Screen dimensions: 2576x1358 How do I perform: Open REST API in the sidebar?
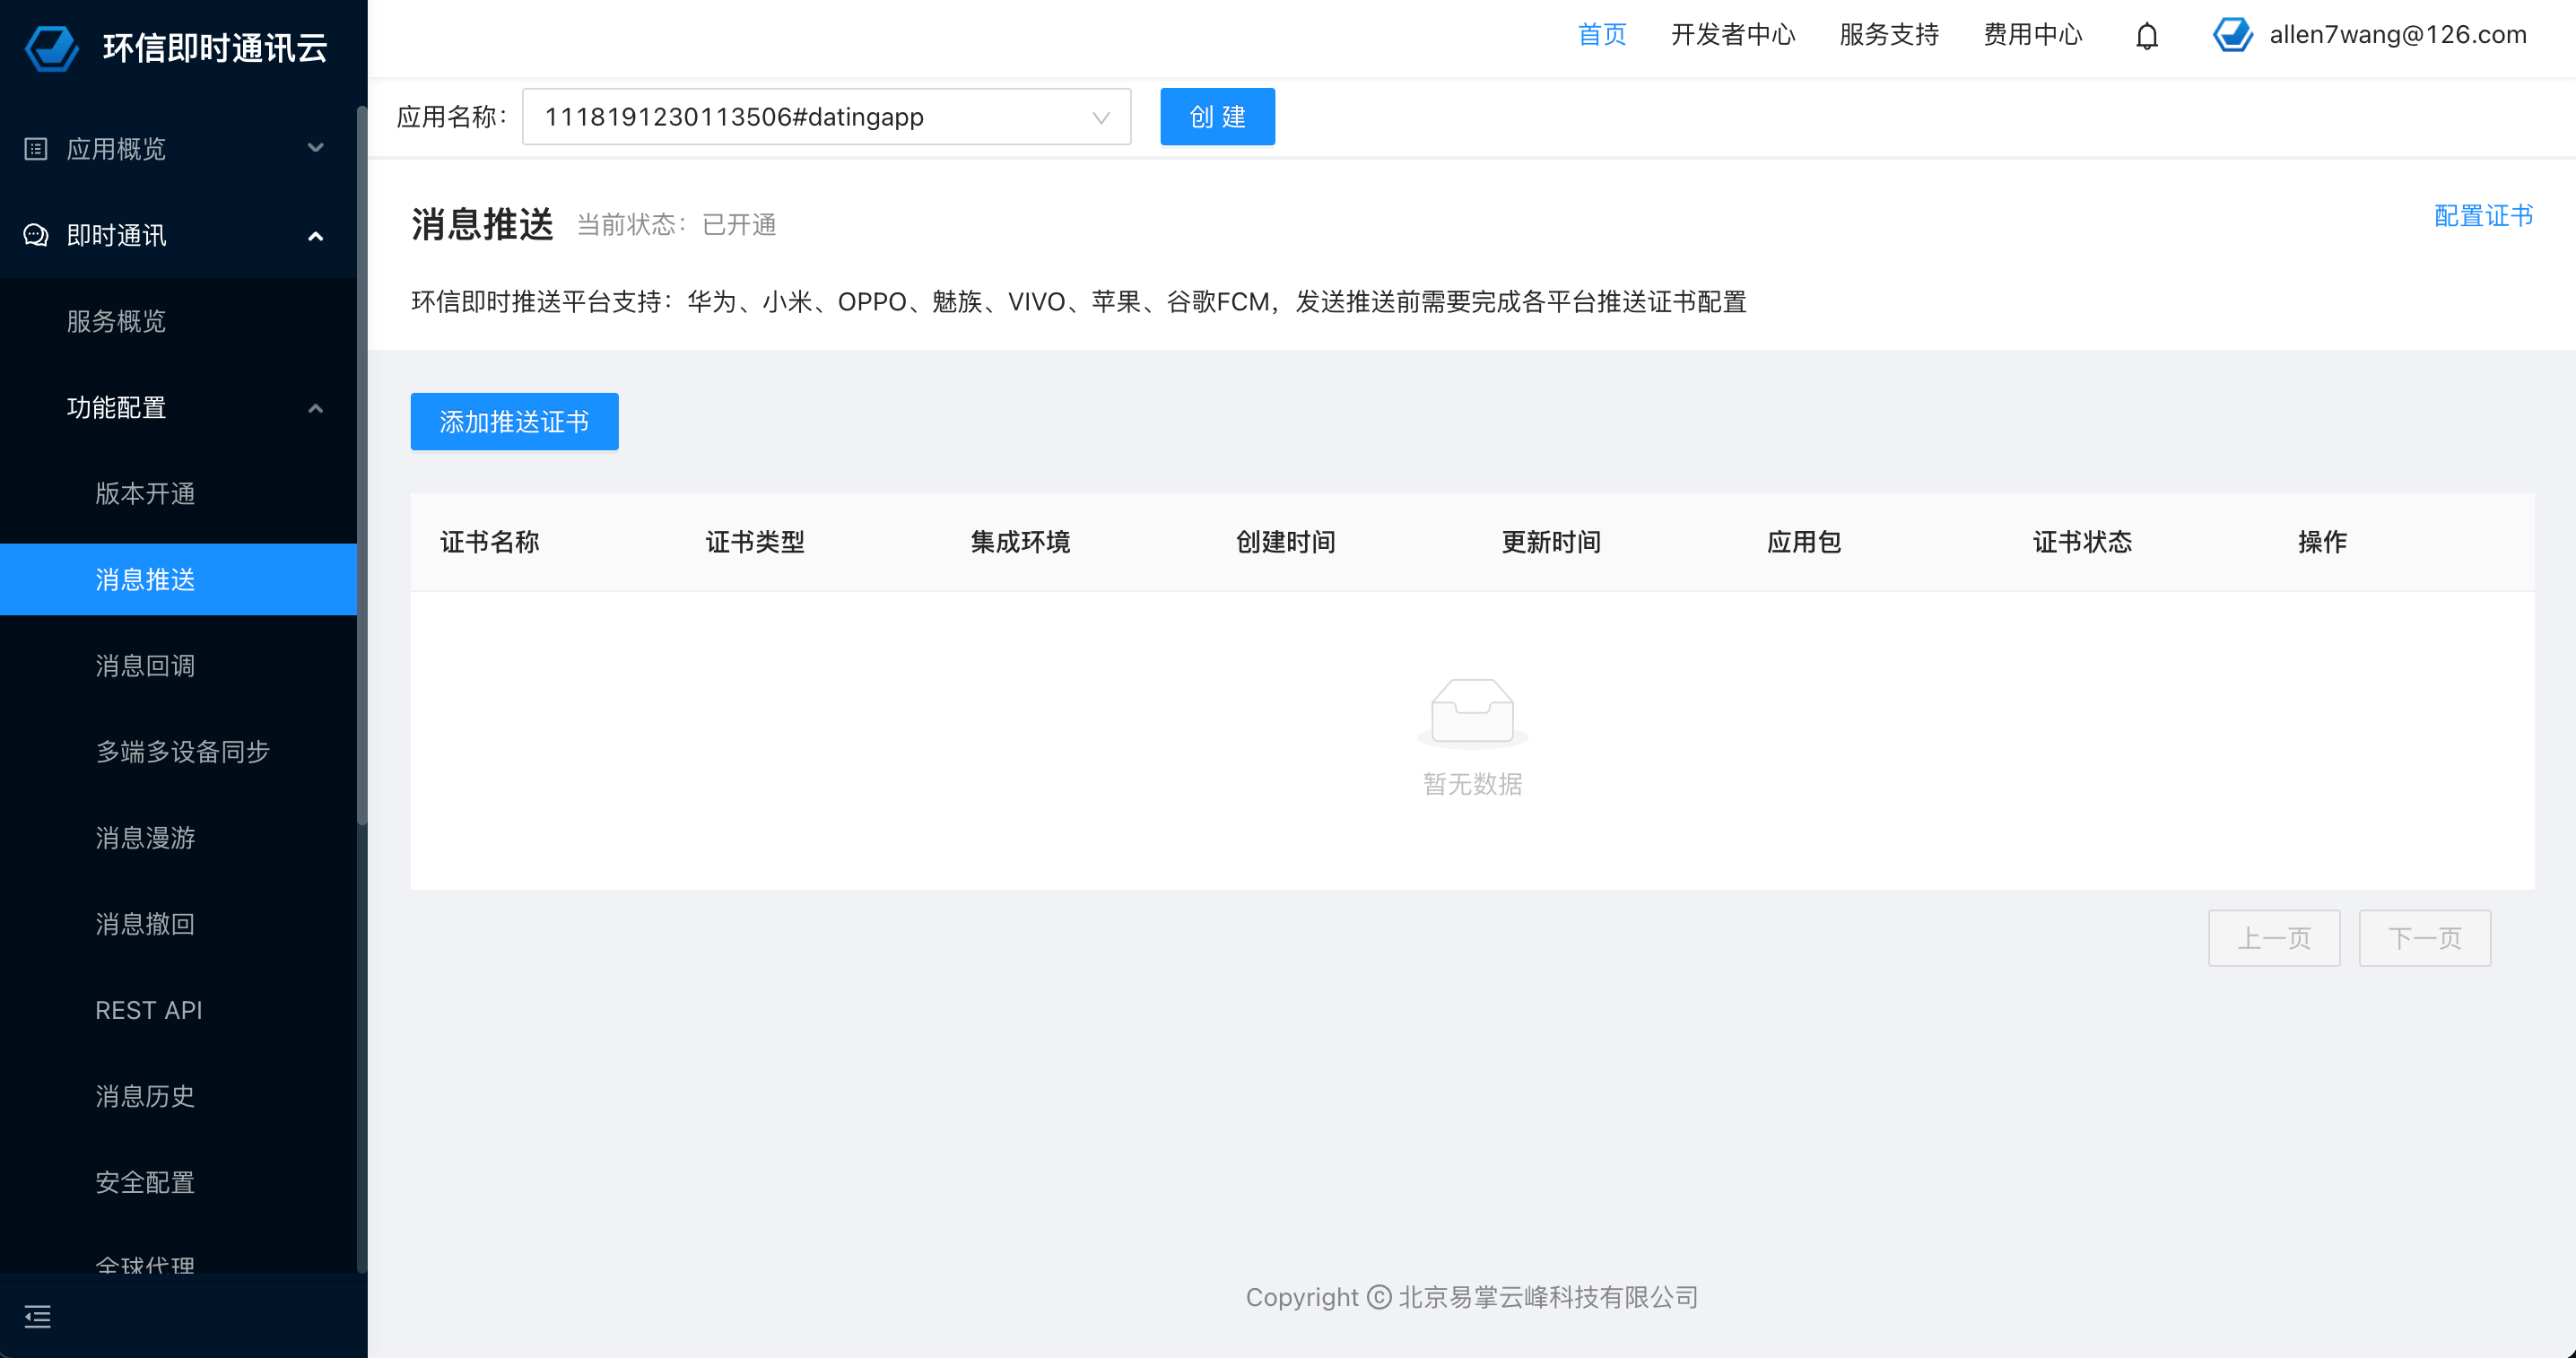[178, 1010]
